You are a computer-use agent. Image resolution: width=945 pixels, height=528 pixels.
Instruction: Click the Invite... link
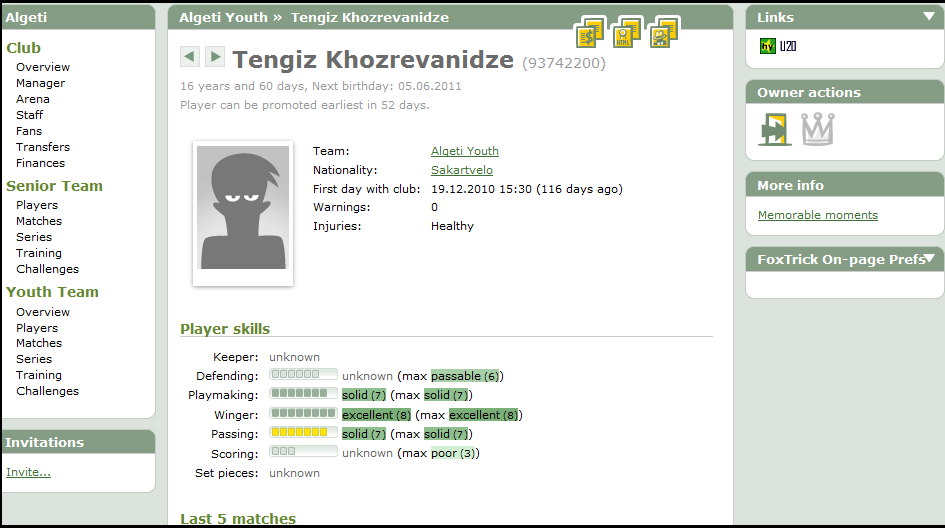pos(28,472)
